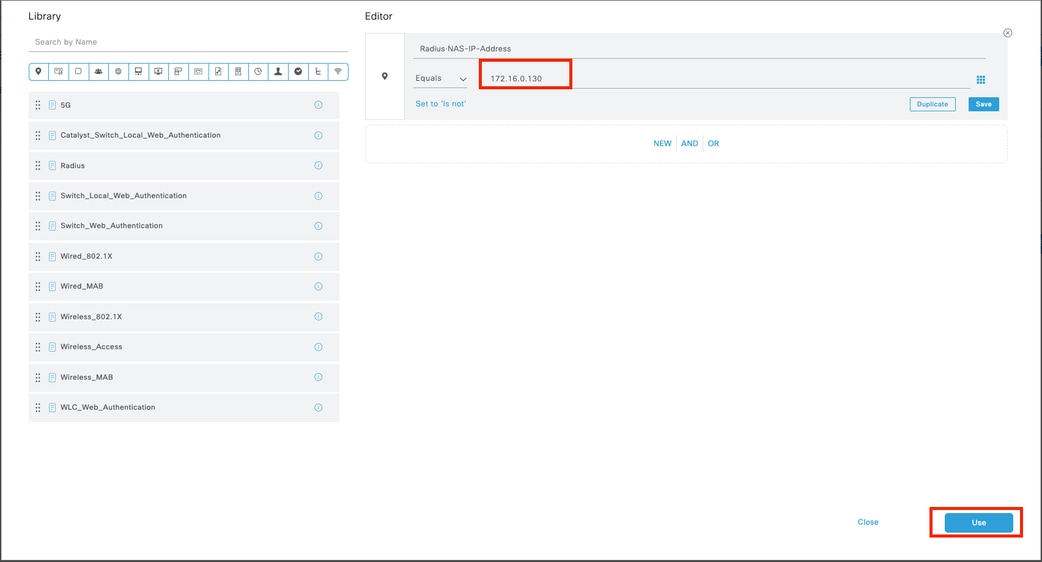Select the 5G library condition
The height and width of the screenshot is (562, 1042).
click(x=183, y=105)
